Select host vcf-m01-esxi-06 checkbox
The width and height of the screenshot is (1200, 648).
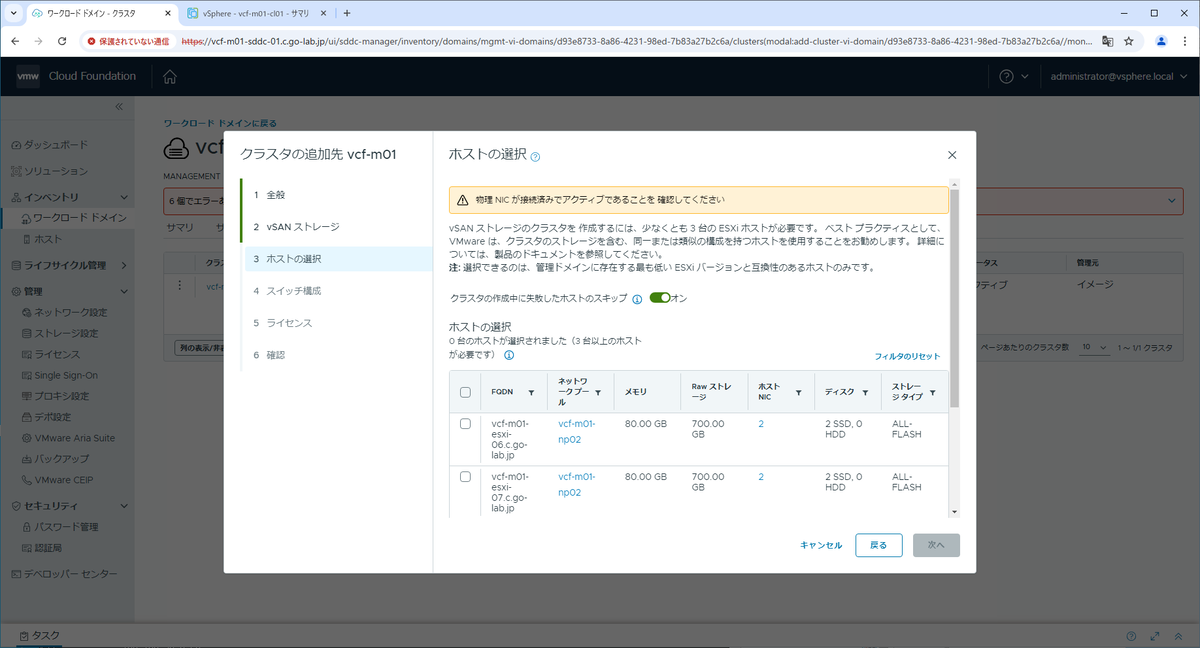[465, 424]
